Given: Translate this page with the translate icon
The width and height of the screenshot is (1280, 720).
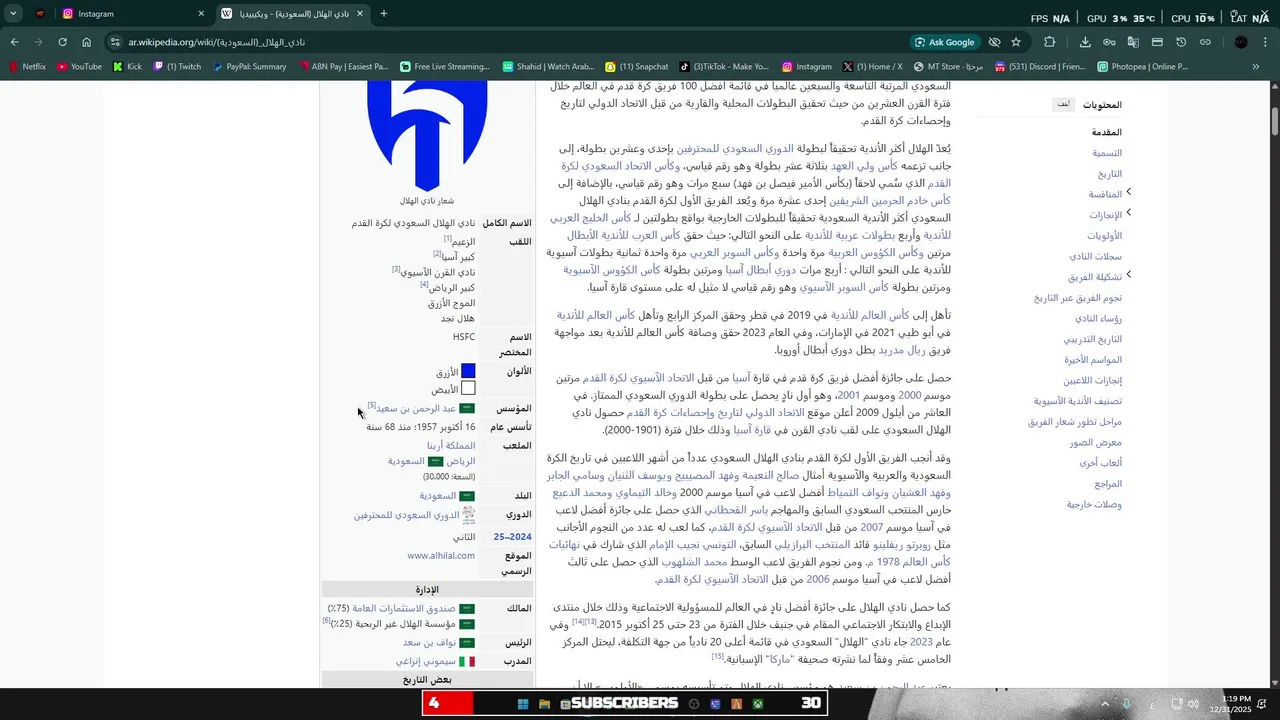Looking at the screenshot, I should click(1133, 42).
